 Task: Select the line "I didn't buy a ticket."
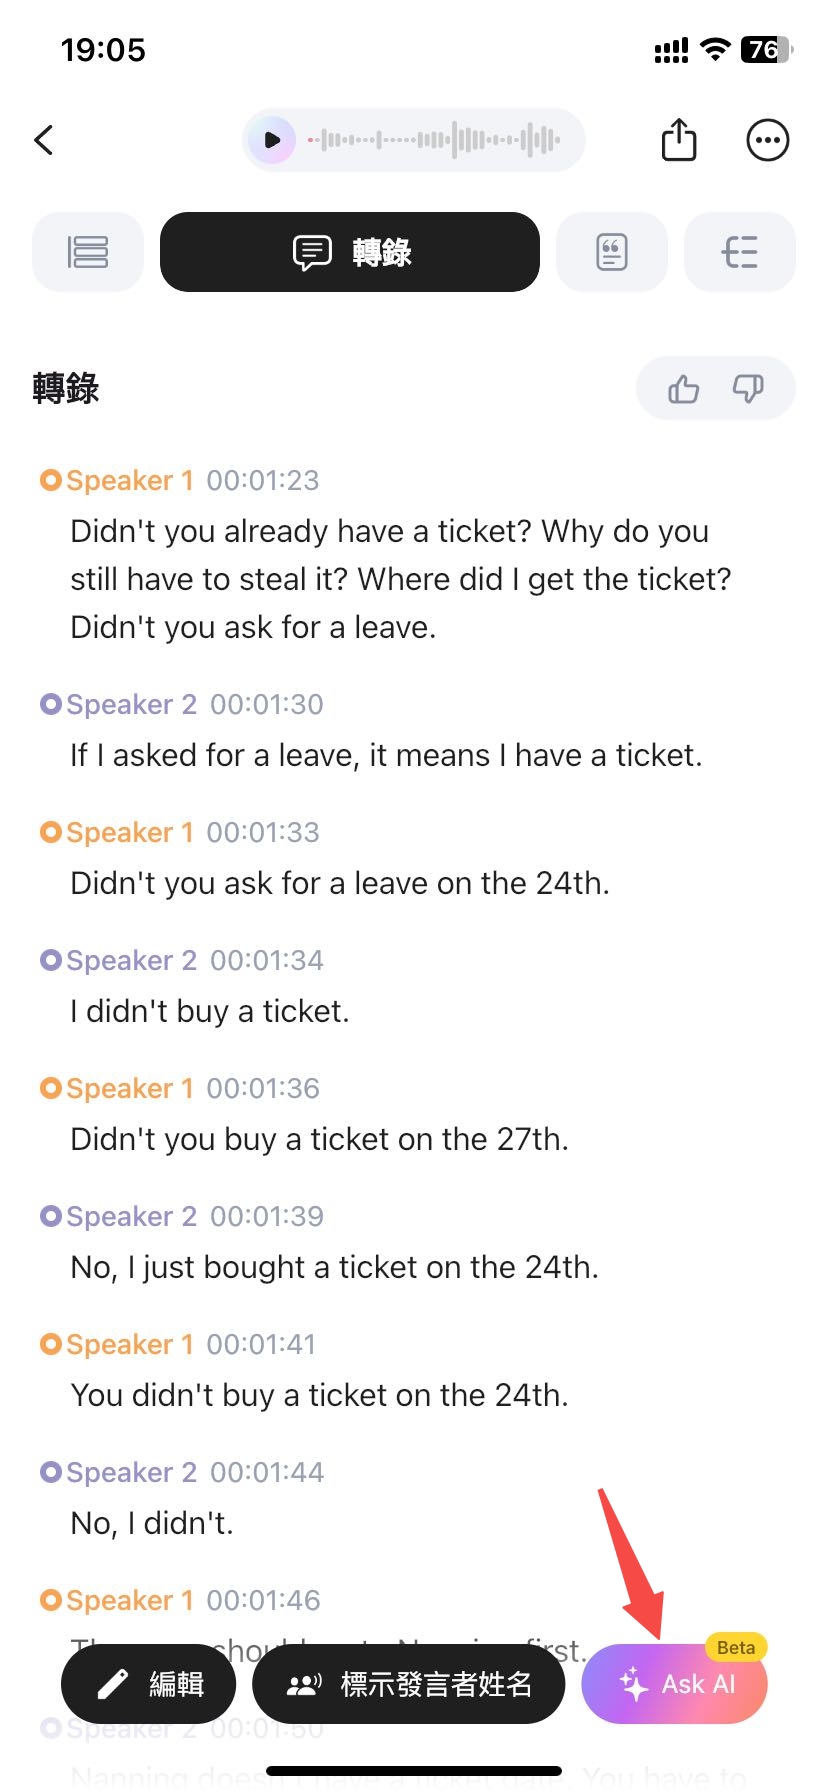[x=210, y=1011]
